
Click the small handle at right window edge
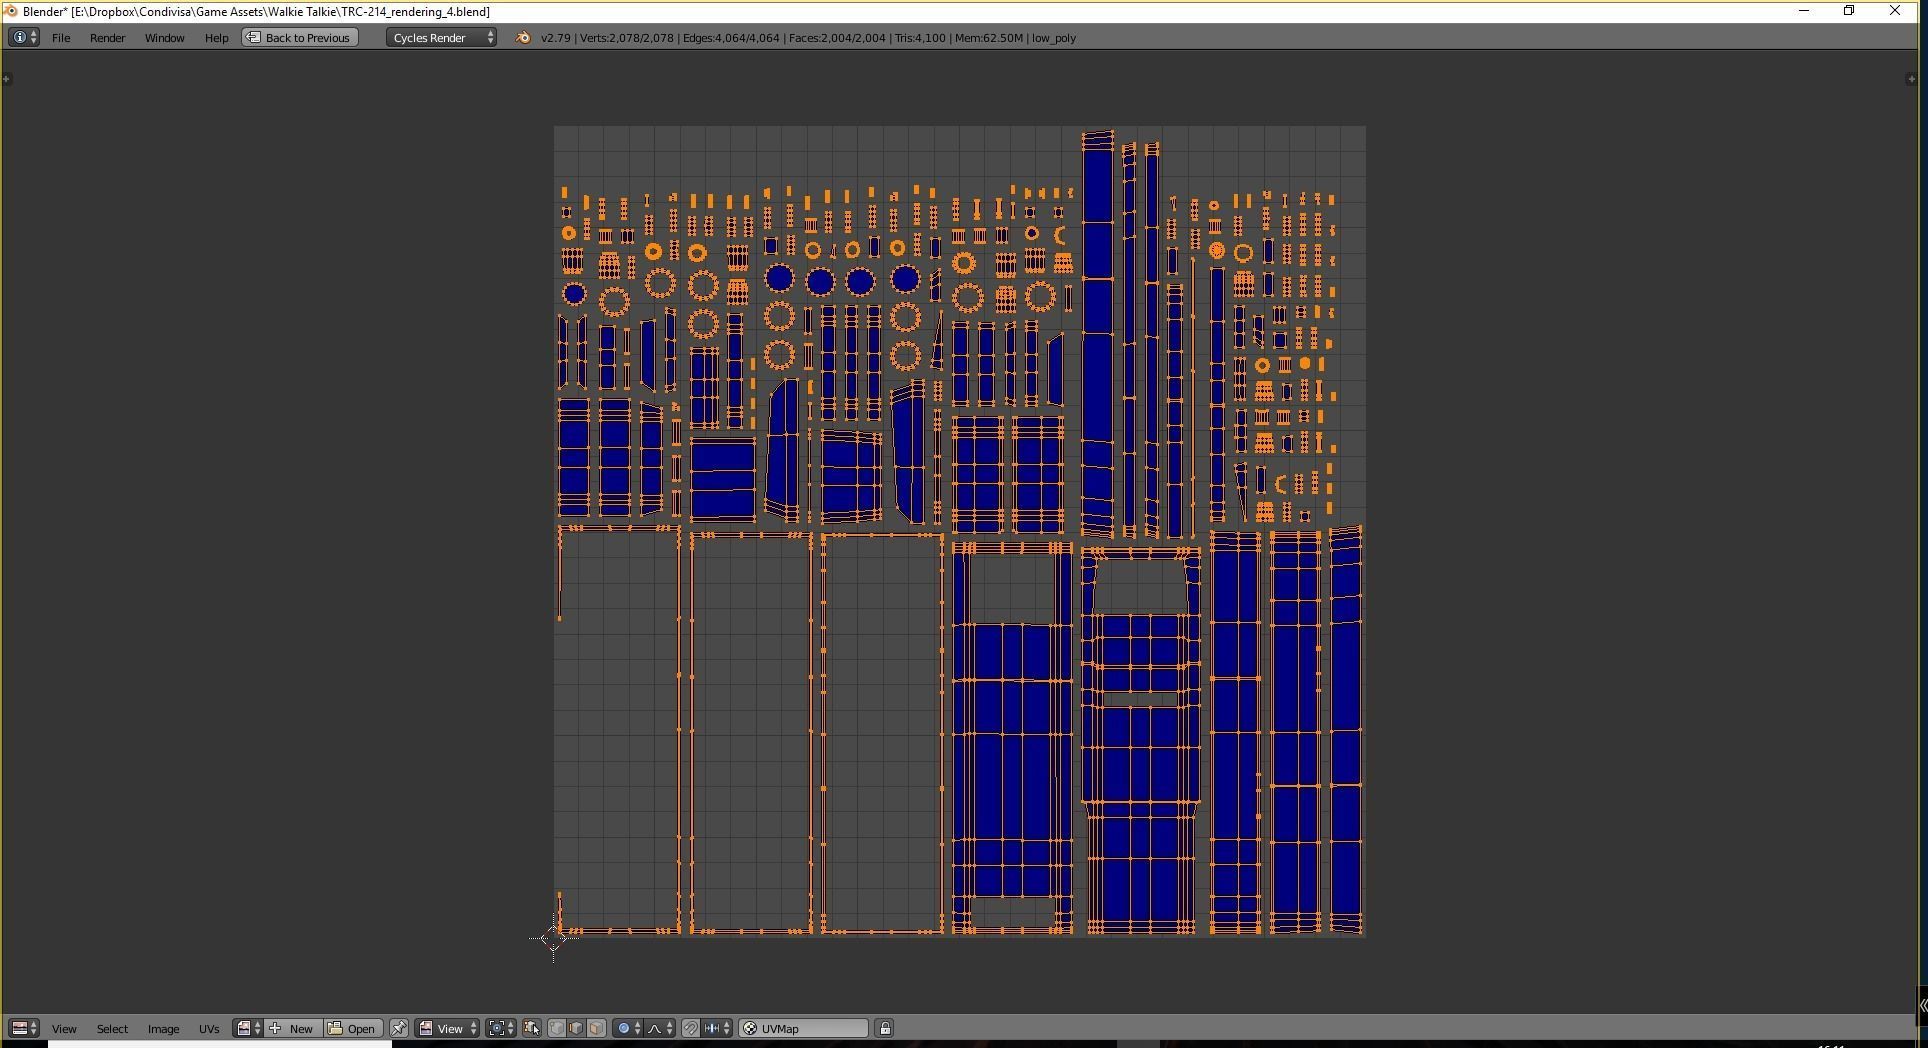(x=1922, y=1005)
